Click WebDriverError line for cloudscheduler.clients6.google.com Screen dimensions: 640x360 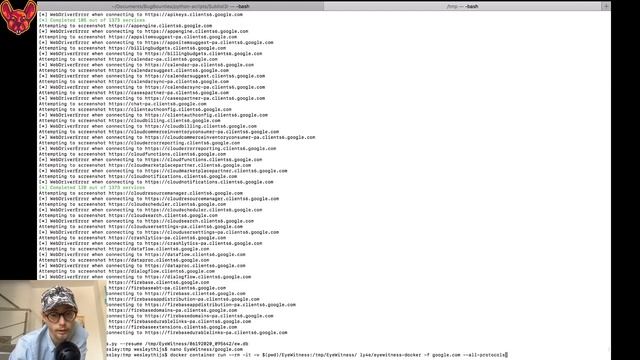click(151, 209)
